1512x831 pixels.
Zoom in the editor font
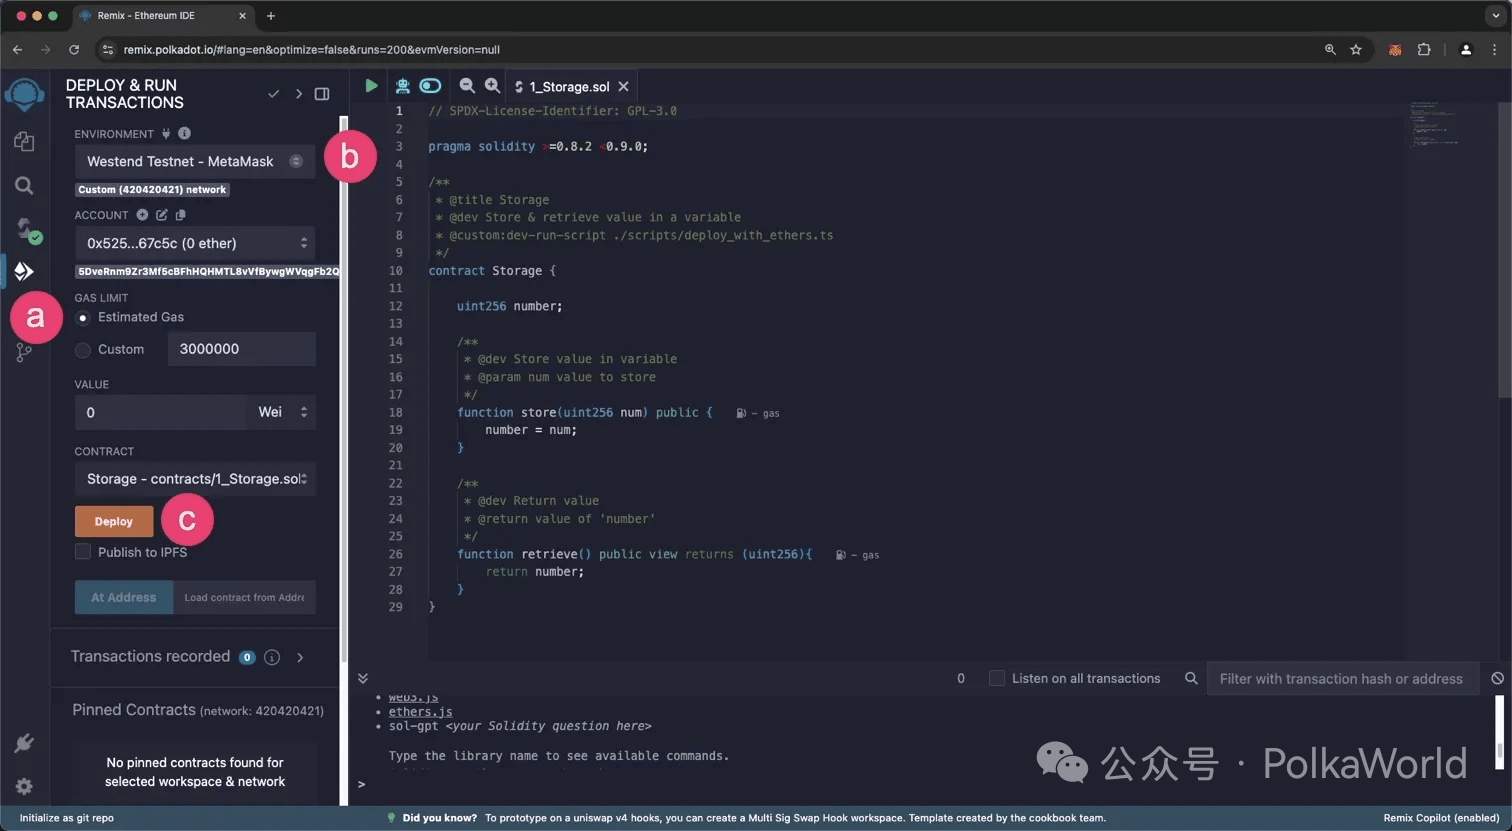(492, 86)
